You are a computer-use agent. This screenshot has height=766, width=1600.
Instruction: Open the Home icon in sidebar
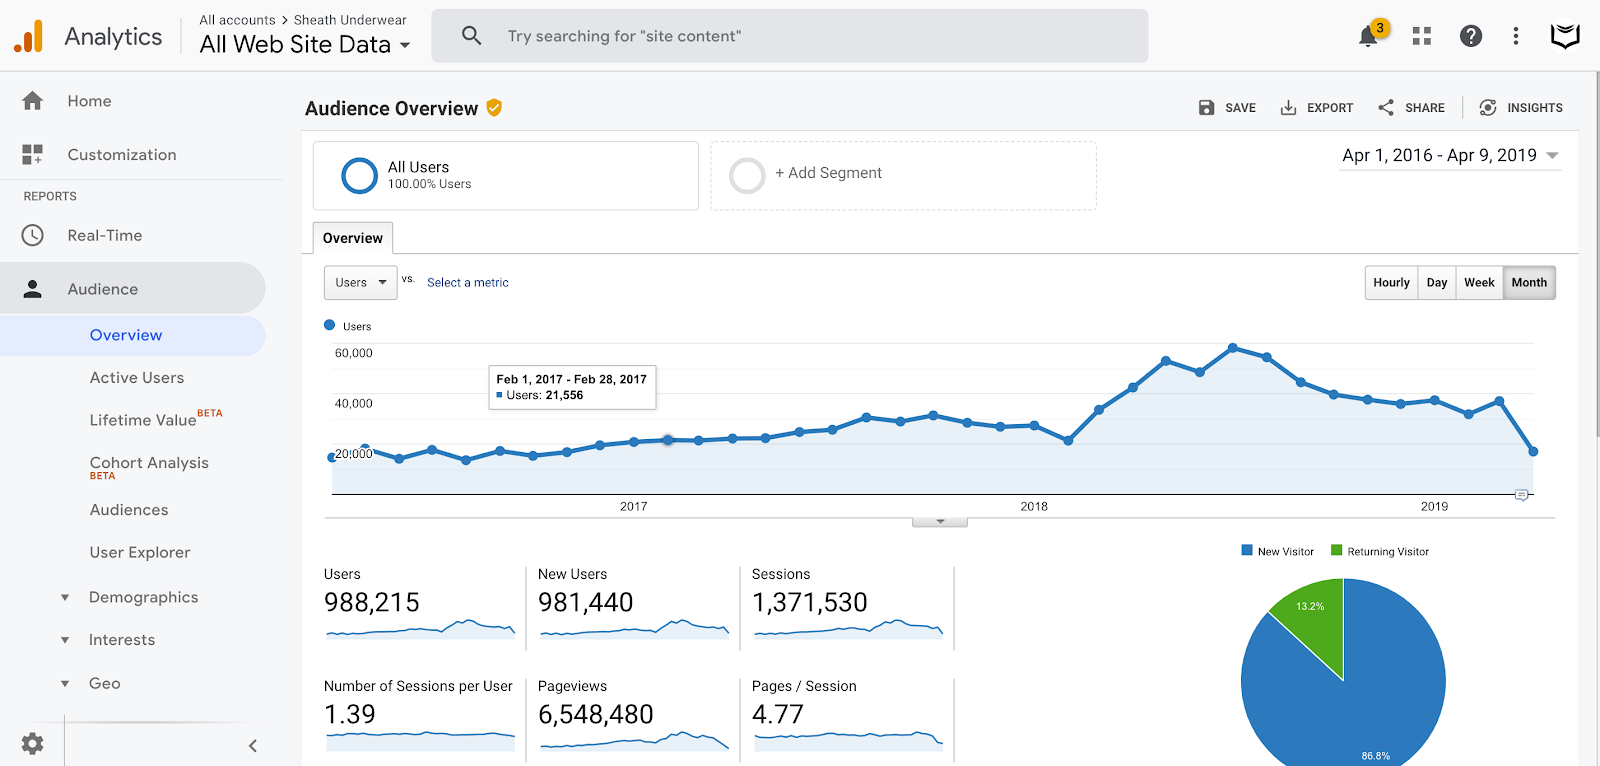coord(33,101)
